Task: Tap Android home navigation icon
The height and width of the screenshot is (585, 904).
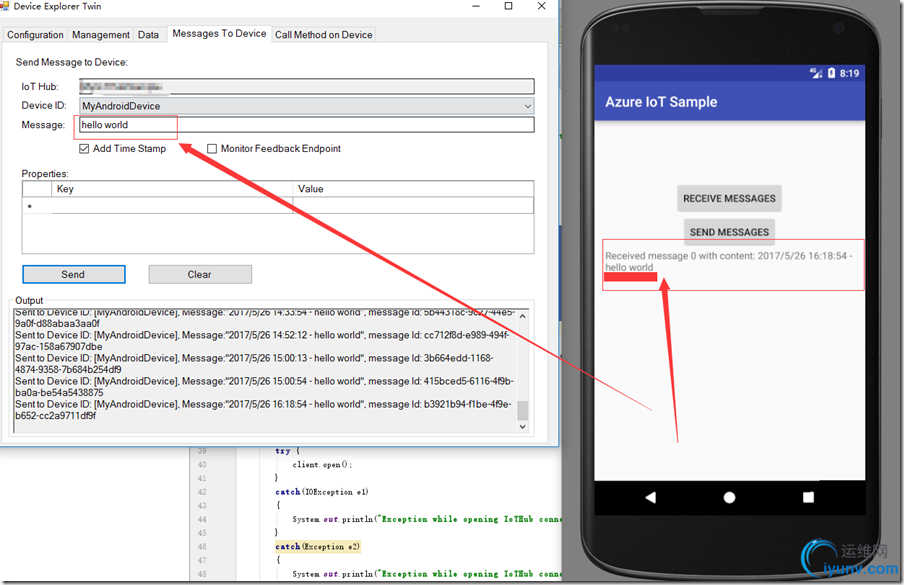Action: 729,497
